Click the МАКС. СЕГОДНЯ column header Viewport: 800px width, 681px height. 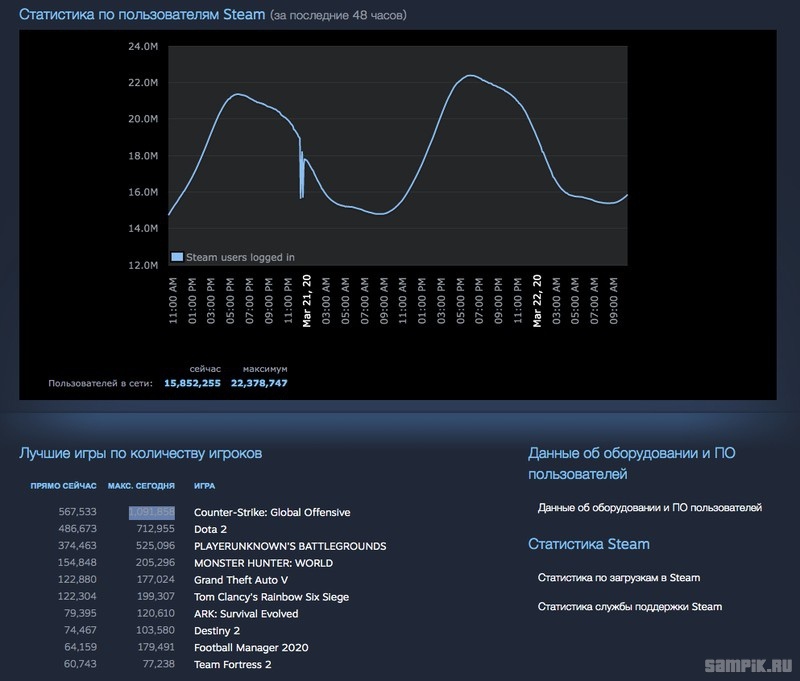pos(141,486)
